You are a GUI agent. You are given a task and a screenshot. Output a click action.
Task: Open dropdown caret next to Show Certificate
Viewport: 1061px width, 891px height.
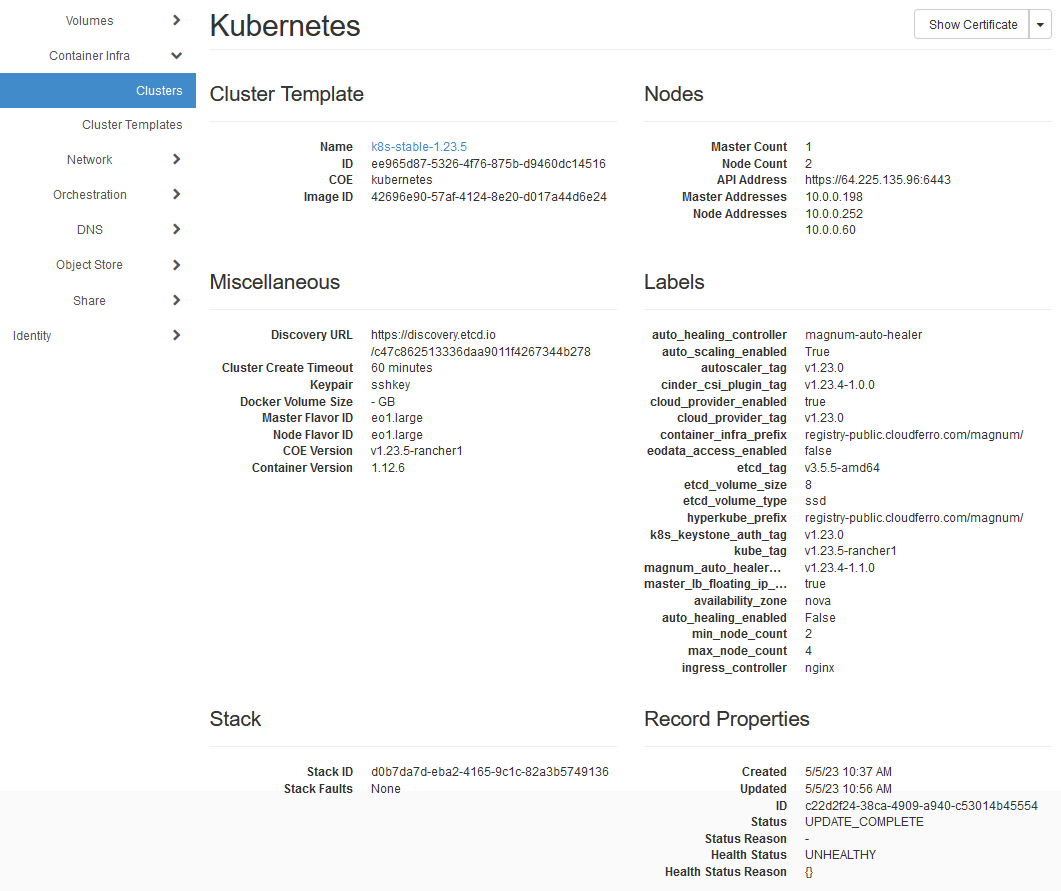(1040, 25)
